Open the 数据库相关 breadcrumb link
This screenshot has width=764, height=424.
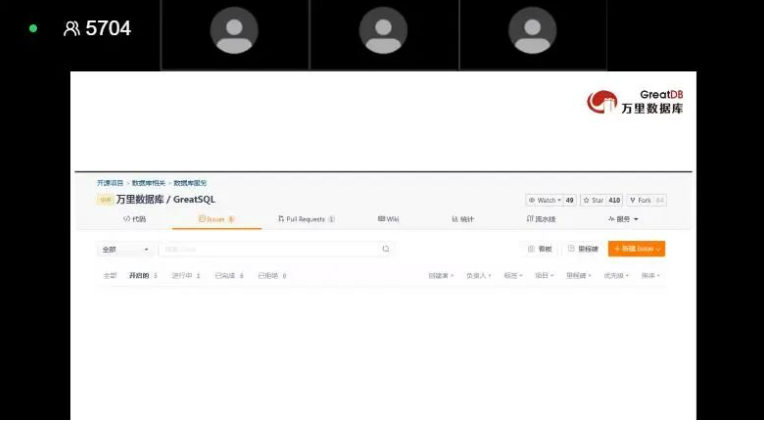click(149, 183)
